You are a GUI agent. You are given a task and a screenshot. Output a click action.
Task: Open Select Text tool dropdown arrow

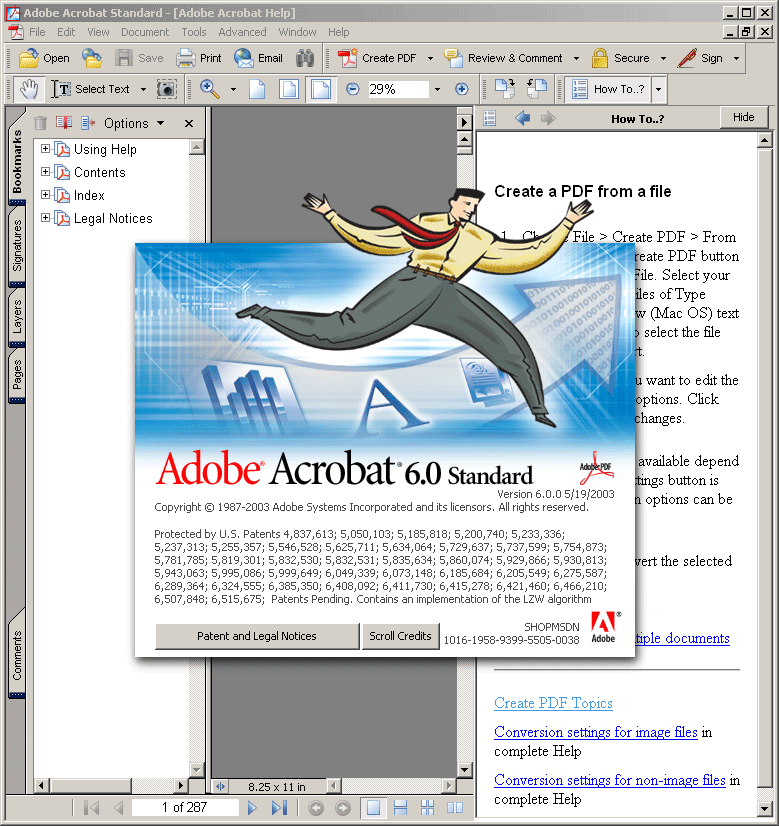click(143, 90)
